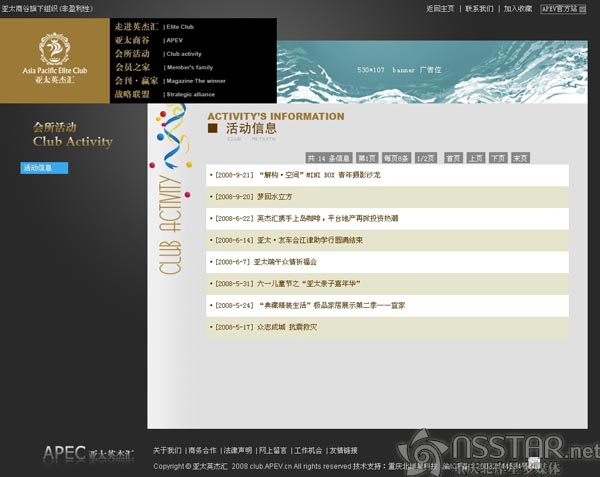600x477 pixels.
Task: Go to next page with 下页
Action: (x=498, y=158)
